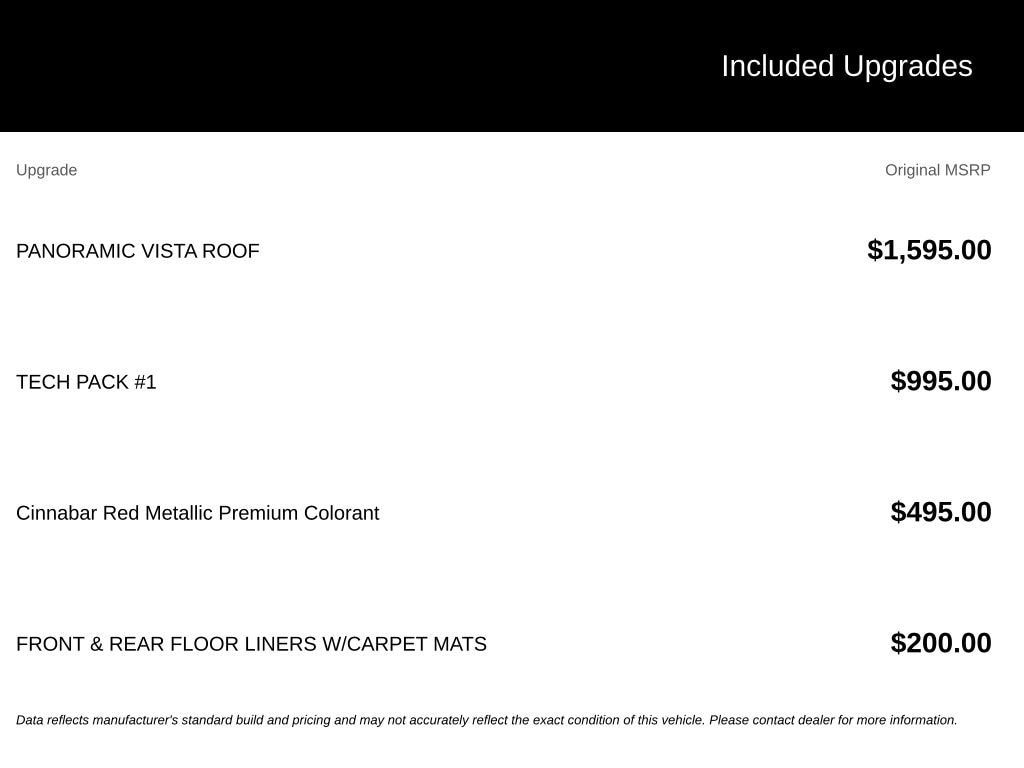
Task: Click the word MSRP in column header
Action: click(967, 170)
